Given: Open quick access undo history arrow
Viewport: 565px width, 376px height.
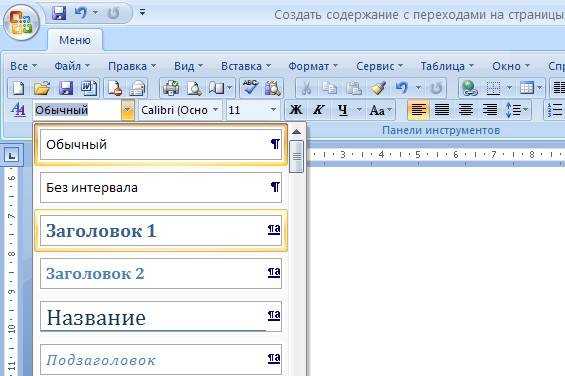Looking at the screenshot, I should point(95,13).
